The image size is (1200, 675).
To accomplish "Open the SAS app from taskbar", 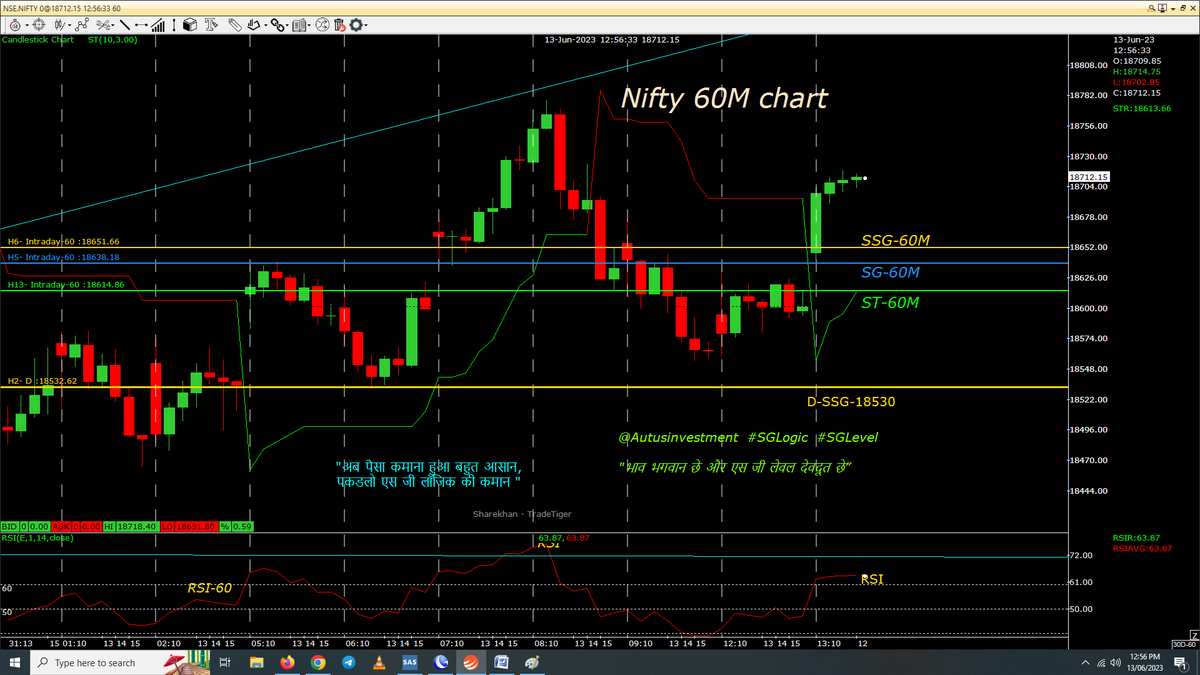I will coord(409,662).
